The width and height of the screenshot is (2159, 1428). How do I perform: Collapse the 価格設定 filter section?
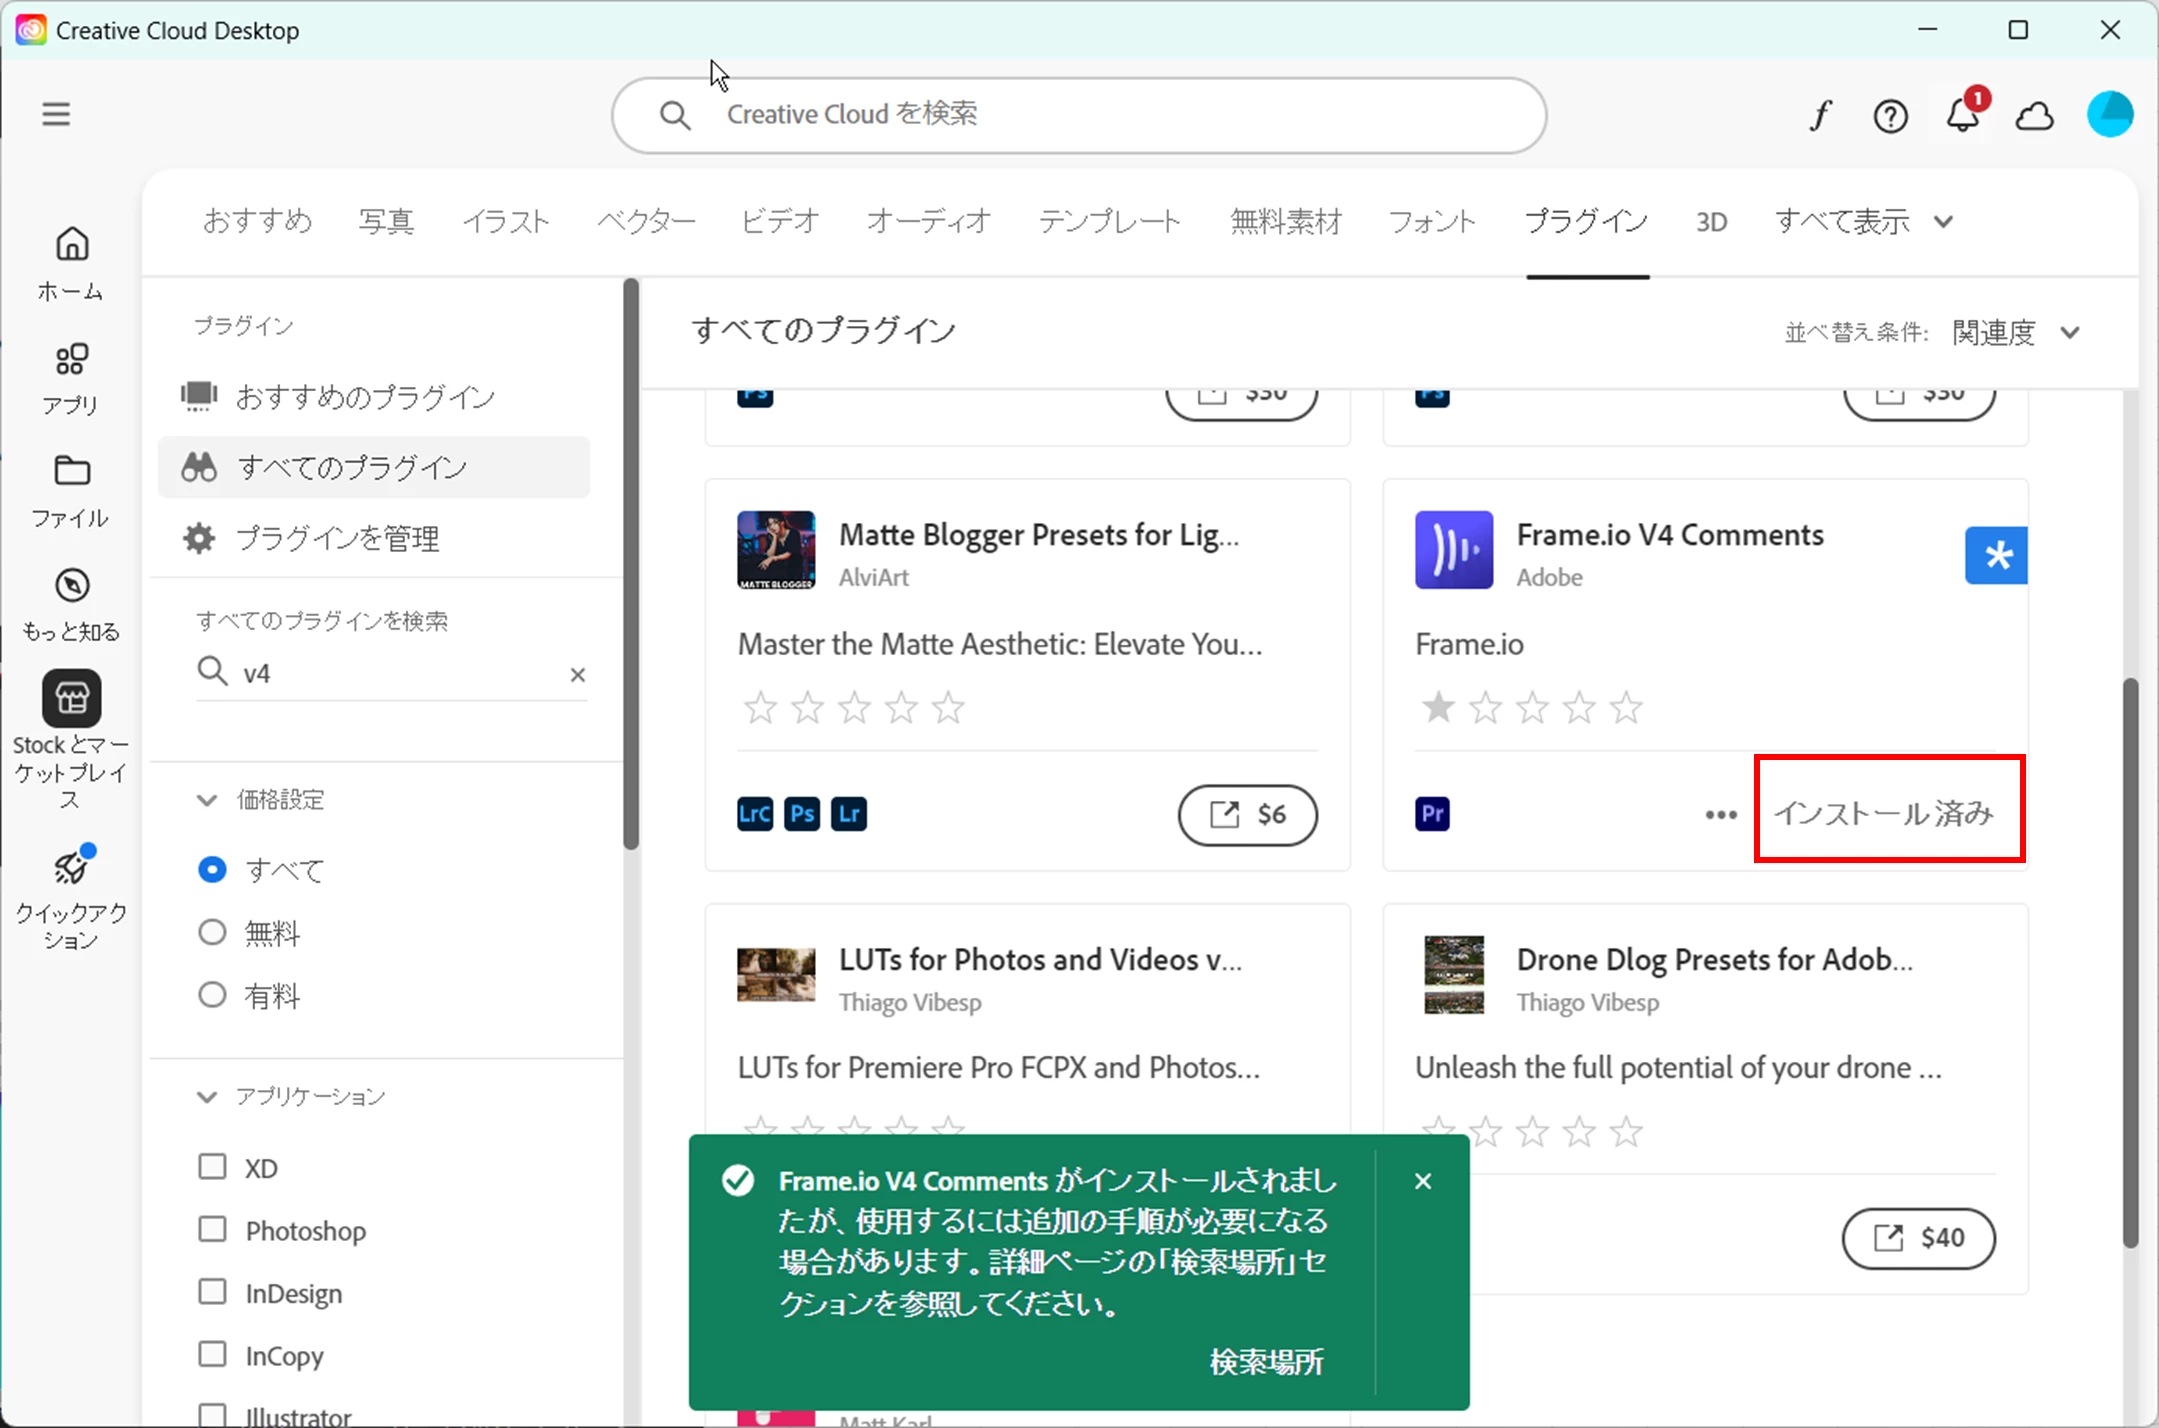coord(207,800)
